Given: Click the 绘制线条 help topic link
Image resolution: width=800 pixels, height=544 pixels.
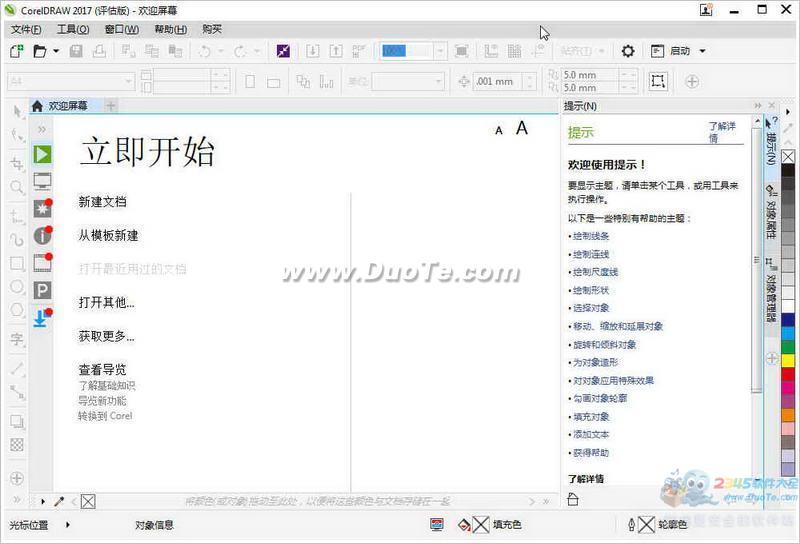Looking at the screenshot, I should tap(590, 236).
